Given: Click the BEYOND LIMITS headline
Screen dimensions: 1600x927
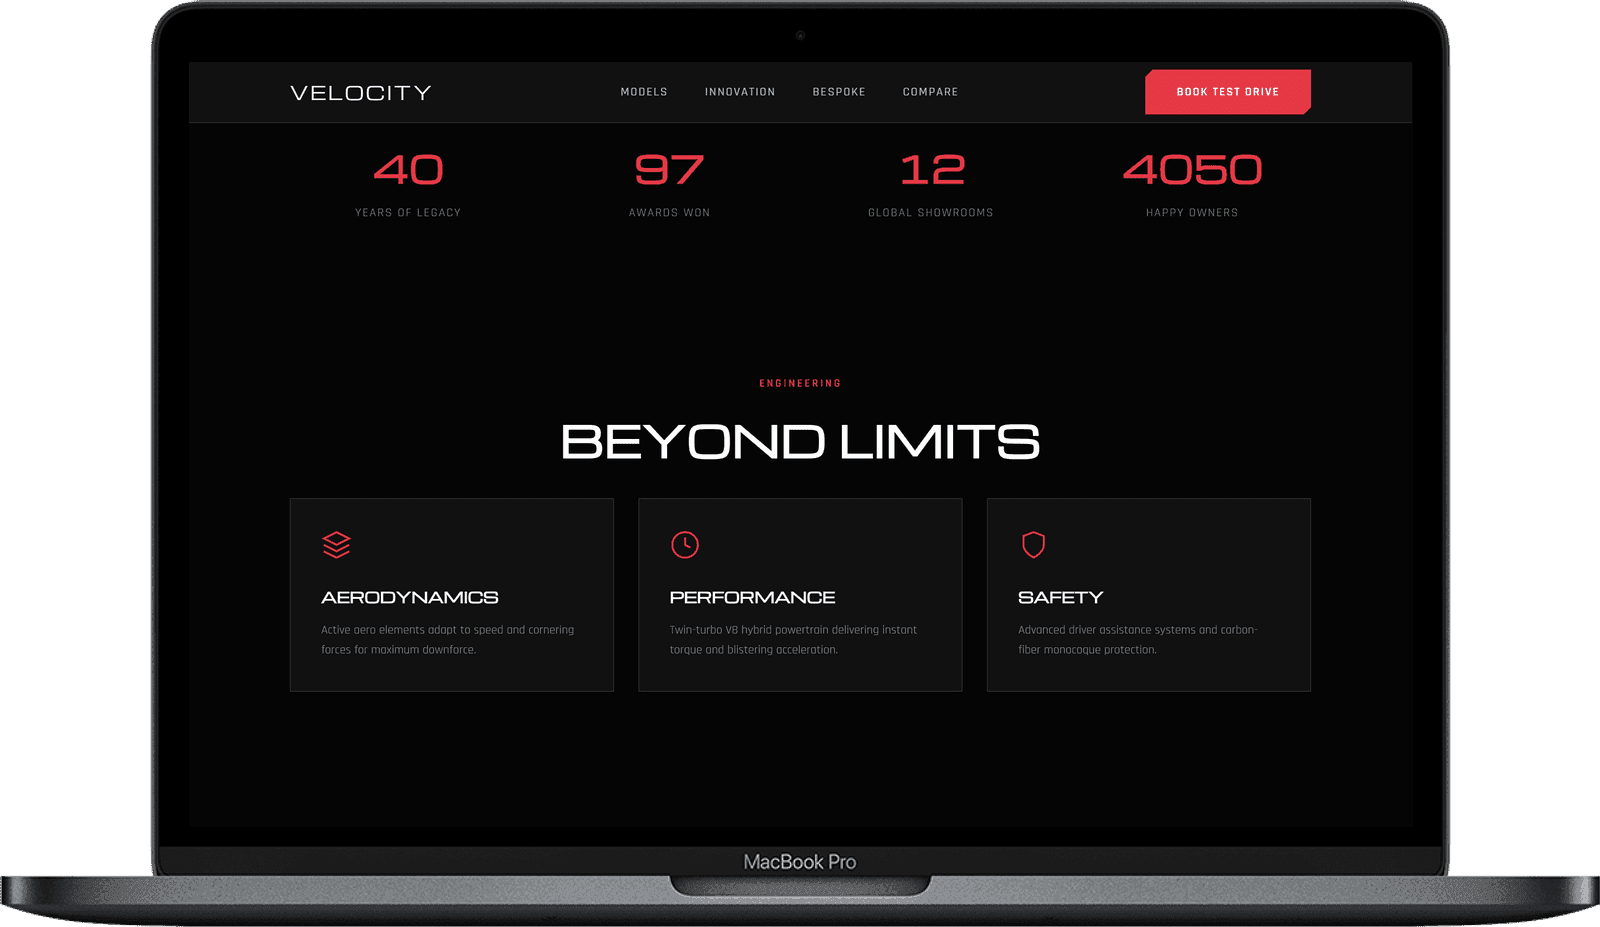Looking at the screenshot, I should coord(800,442).
